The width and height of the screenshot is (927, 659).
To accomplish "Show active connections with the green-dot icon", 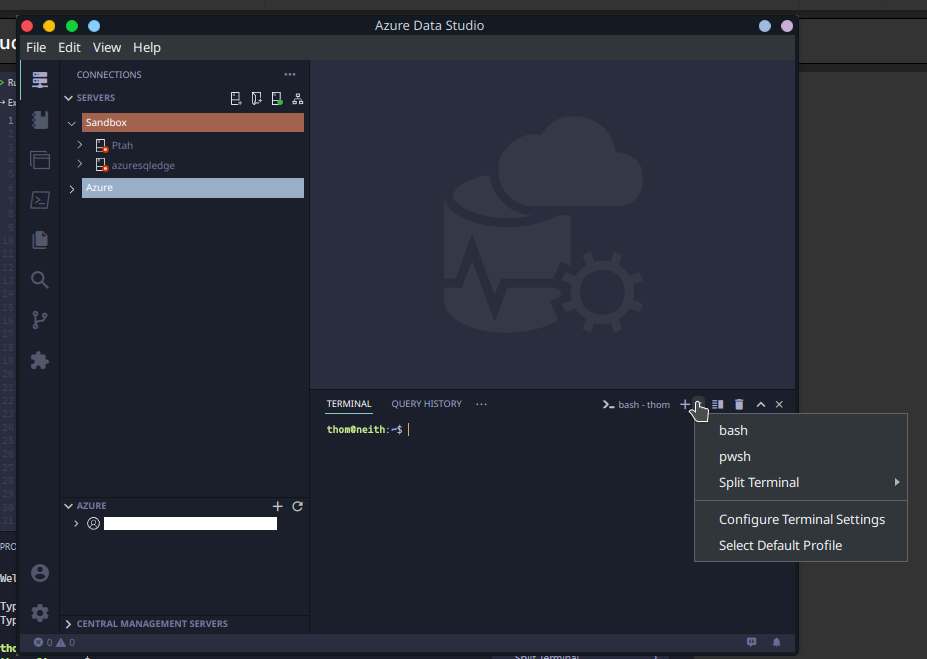I will (x=277, y=98).
